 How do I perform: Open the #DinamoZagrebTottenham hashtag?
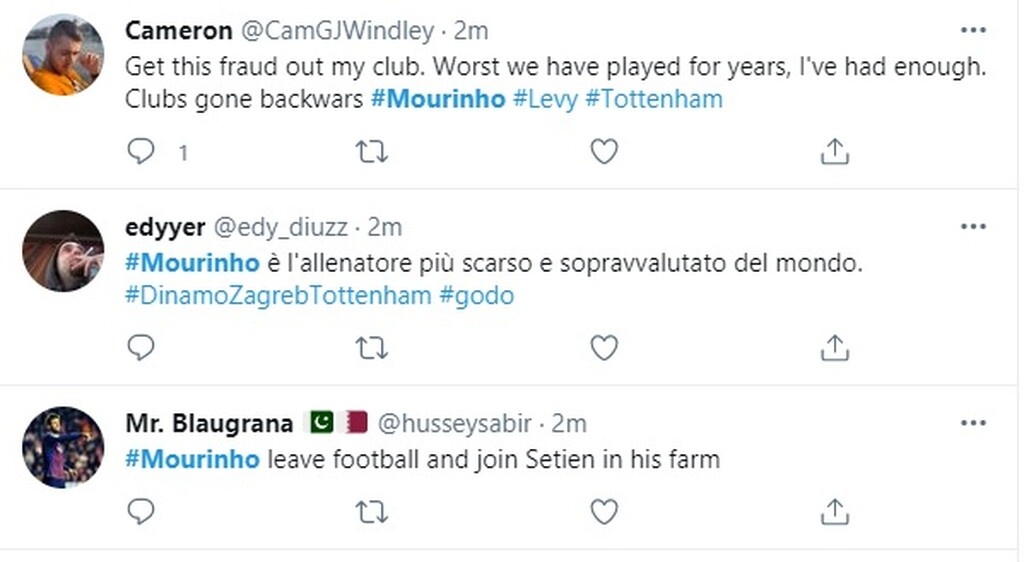tap(278, 296)
